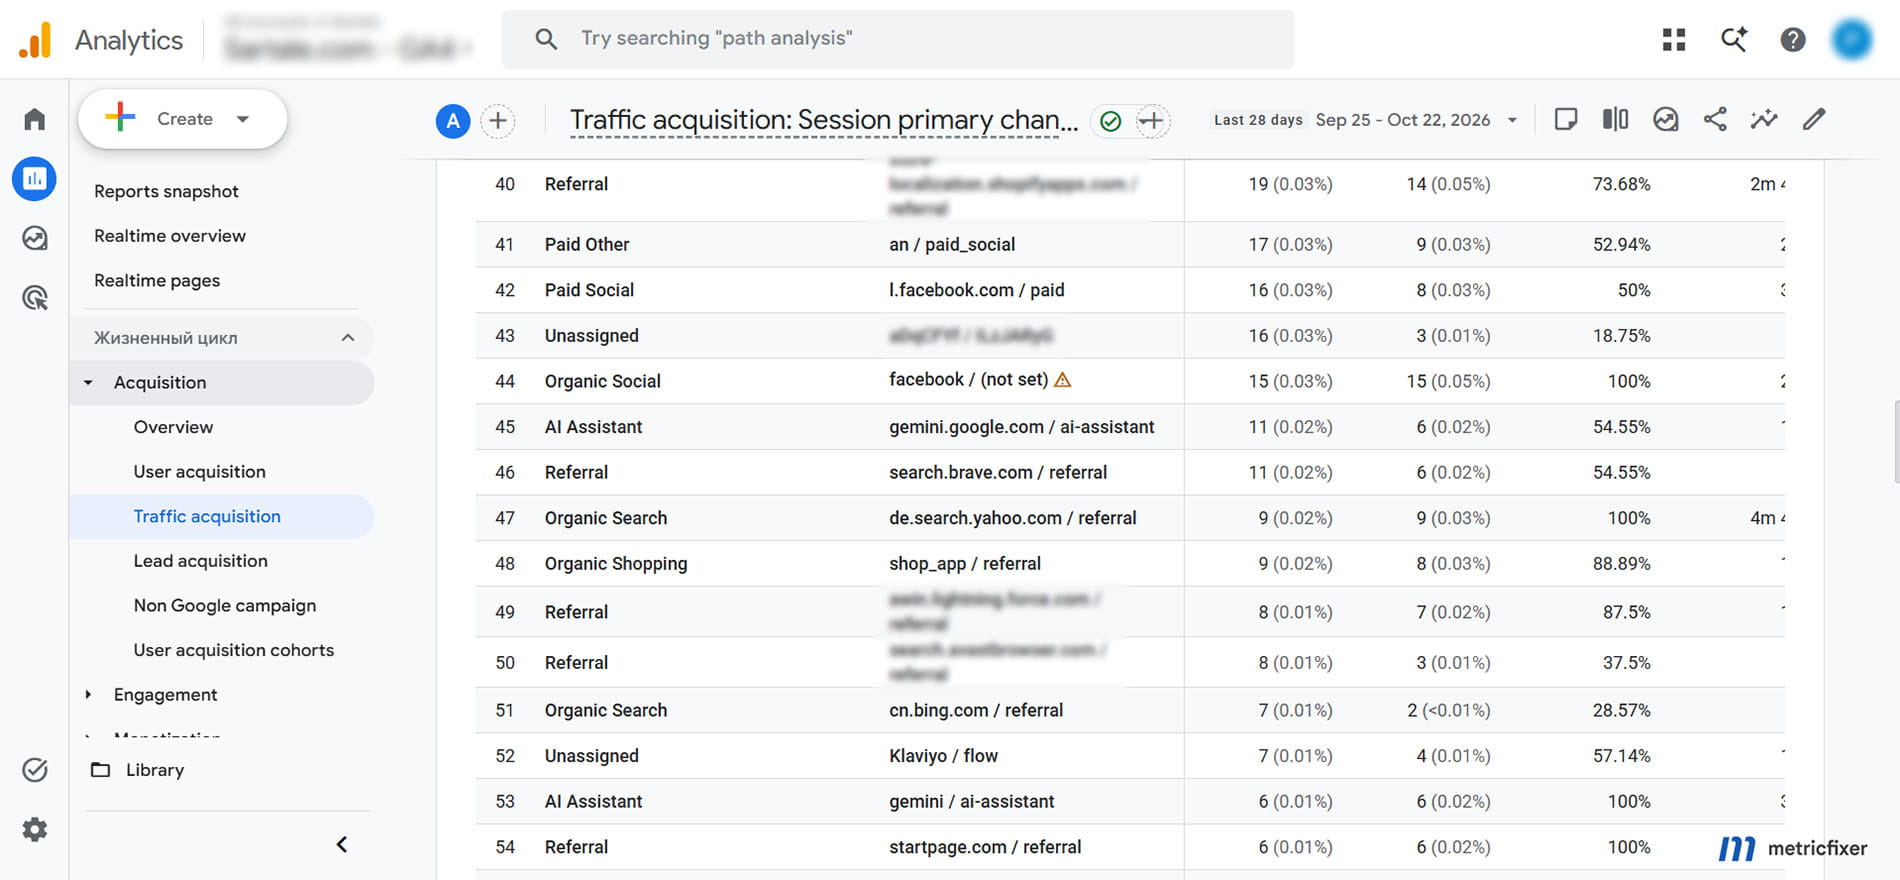Open Reports snapshot

click(166, 191)
